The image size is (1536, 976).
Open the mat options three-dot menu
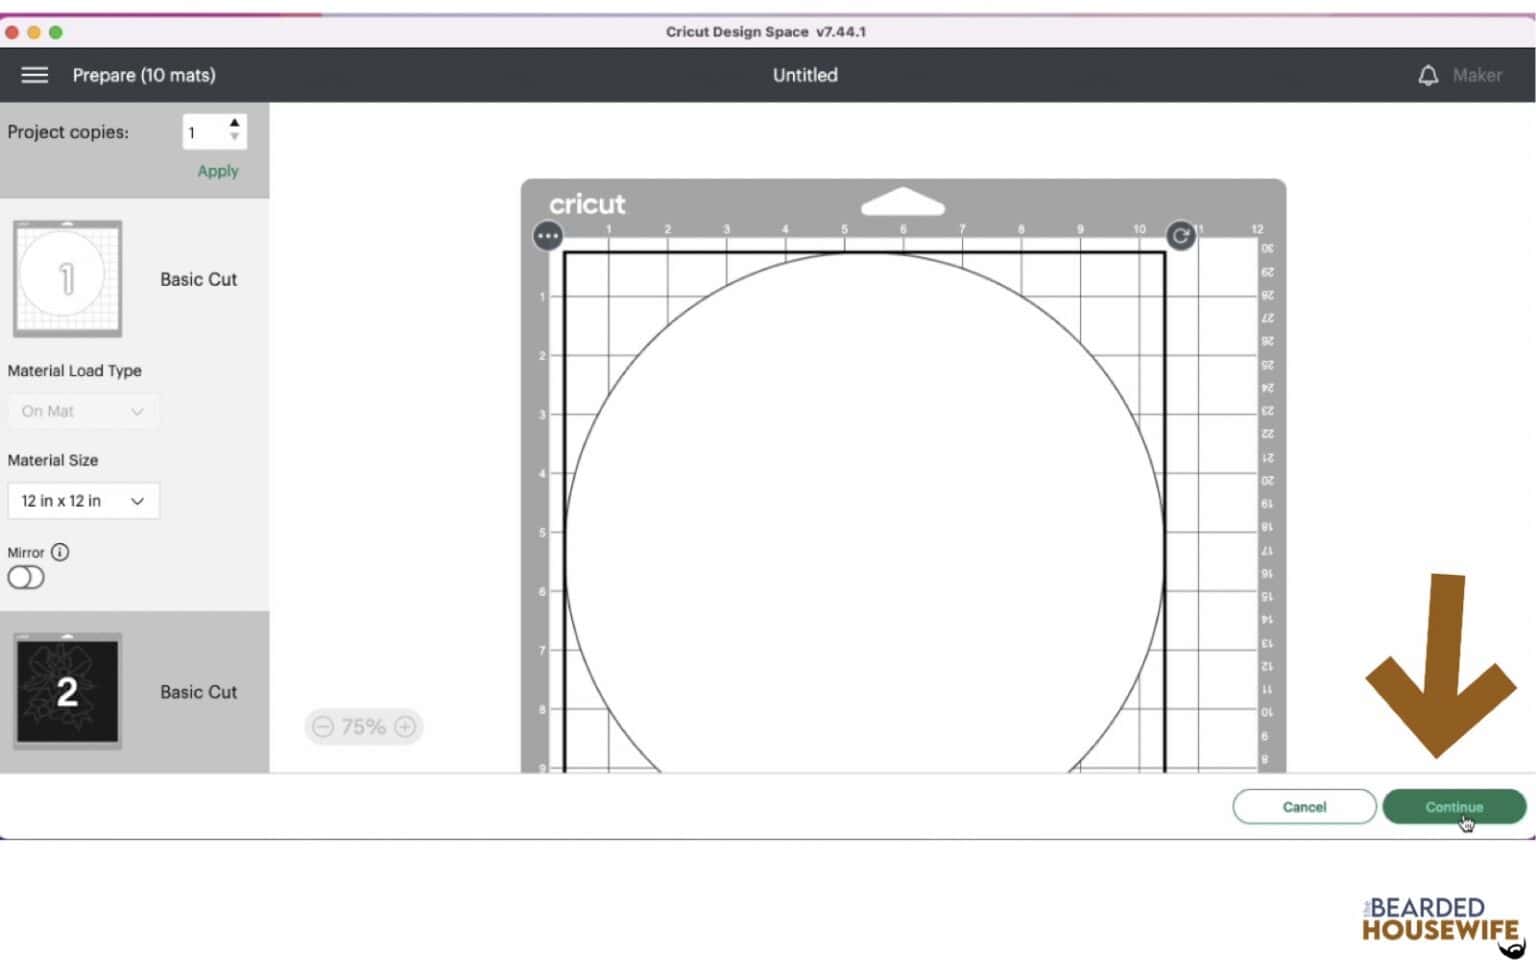[548, 236]
